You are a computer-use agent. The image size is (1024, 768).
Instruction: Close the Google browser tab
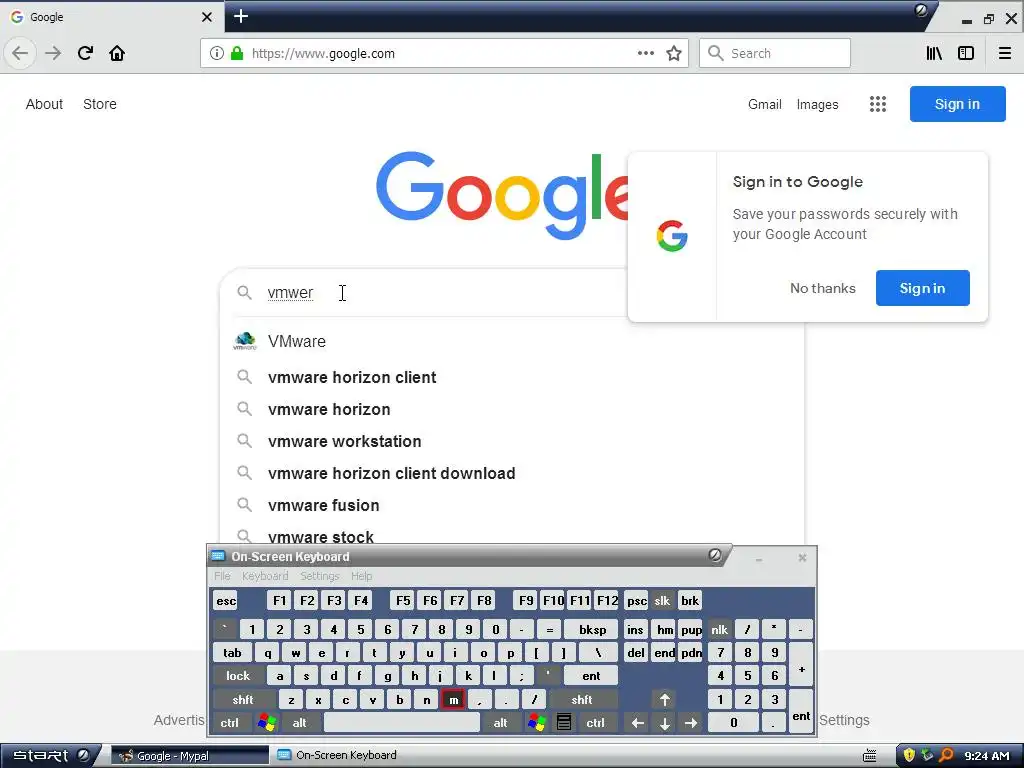pos(206,17)
